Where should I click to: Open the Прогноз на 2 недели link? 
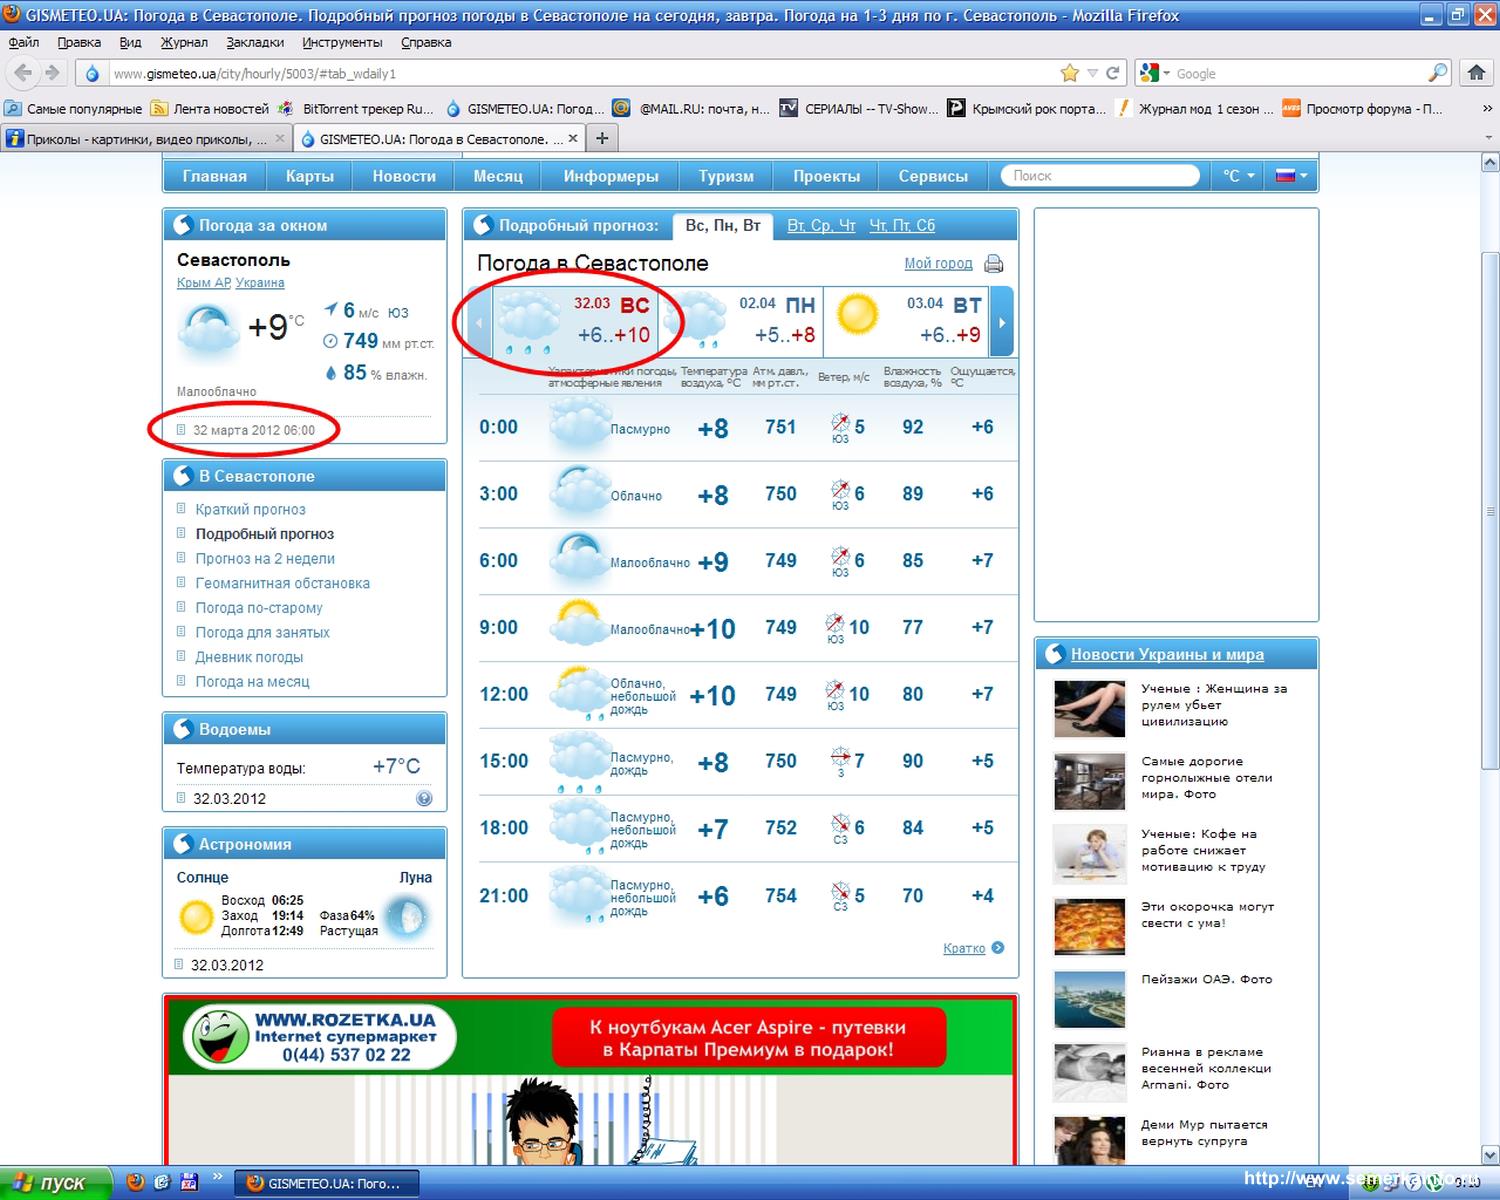(265, 559)
